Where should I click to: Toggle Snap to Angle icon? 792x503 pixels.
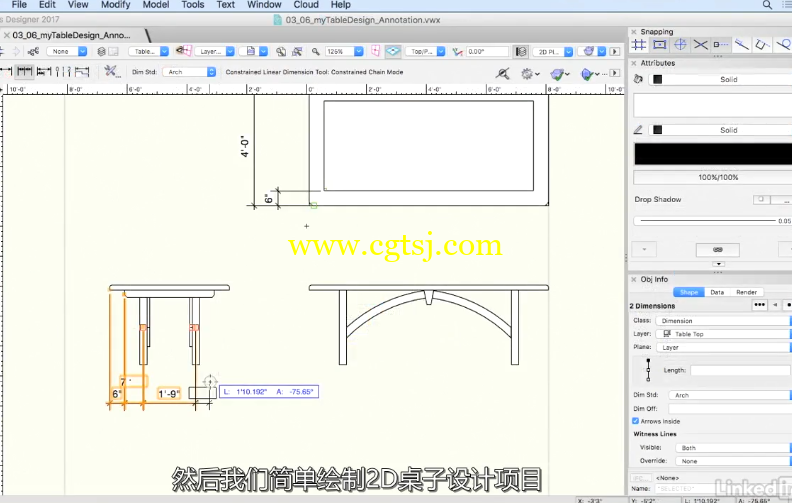(681, 45)
